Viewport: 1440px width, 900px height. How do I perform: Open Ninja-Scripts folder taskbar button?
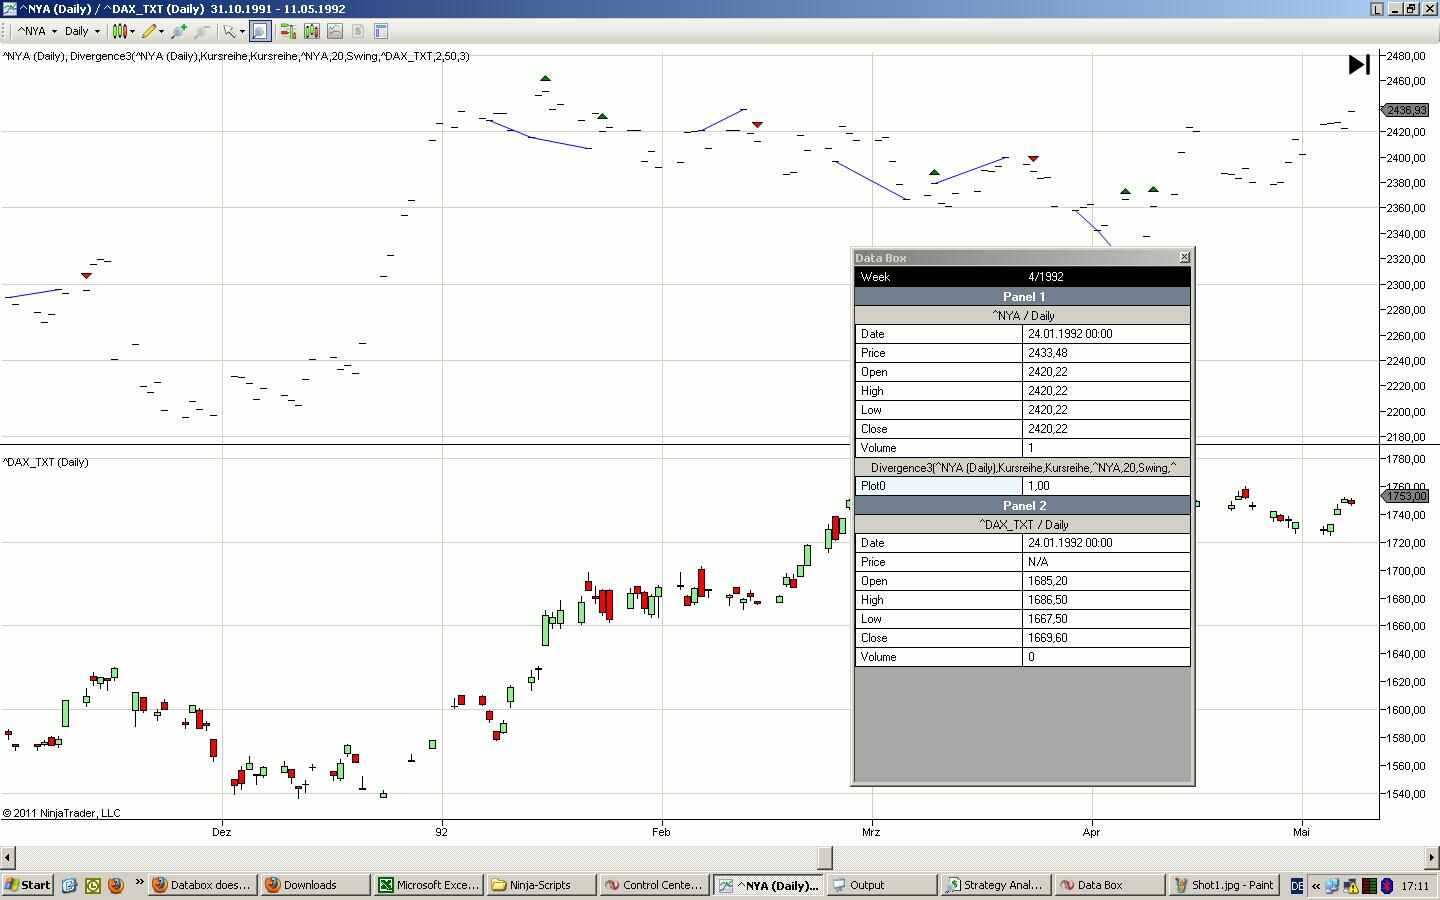[x=541, y=885]
